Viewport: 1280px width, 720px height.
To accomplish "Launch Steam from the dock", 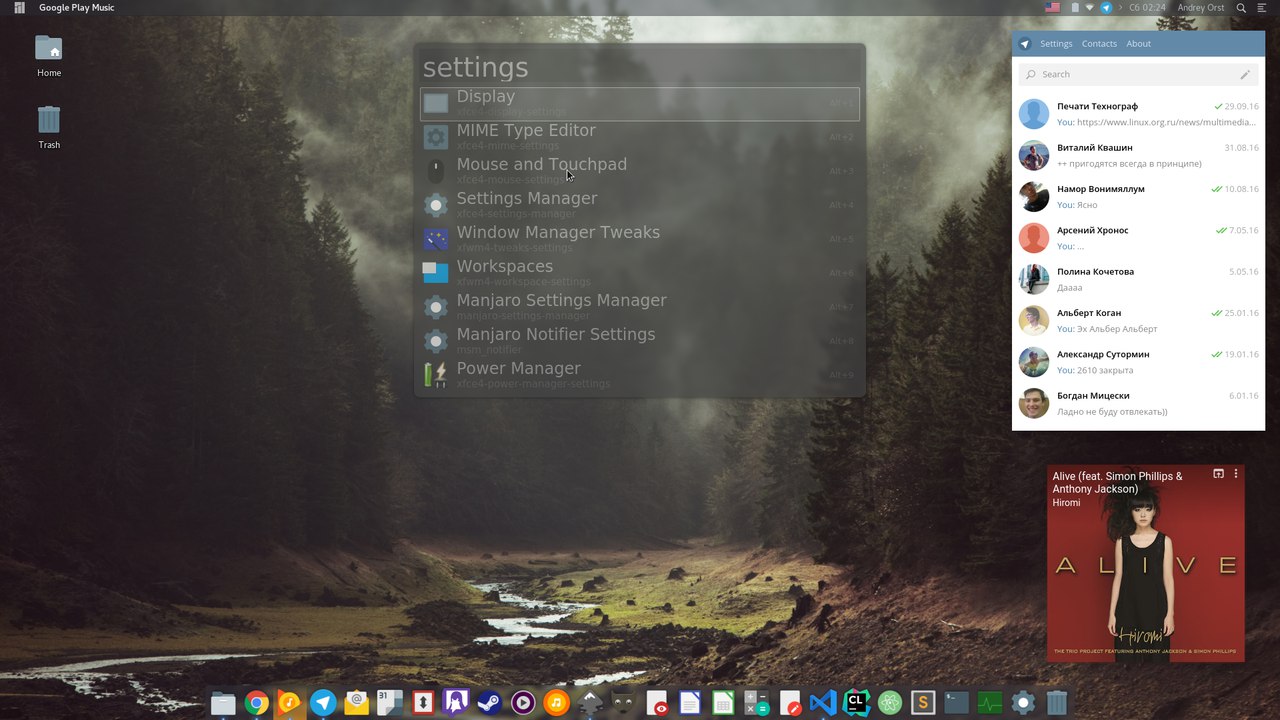I will pyautogui.click(x=488, y=702).
